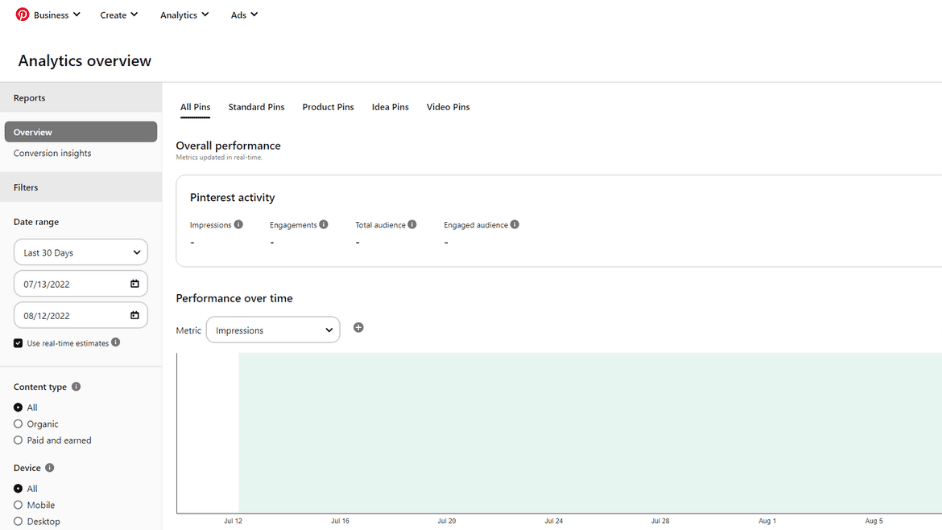Screen dimensions: 942x530
Task: Expand the Last 30 Days date range dropdown
Action: click(x=81, y=252)
